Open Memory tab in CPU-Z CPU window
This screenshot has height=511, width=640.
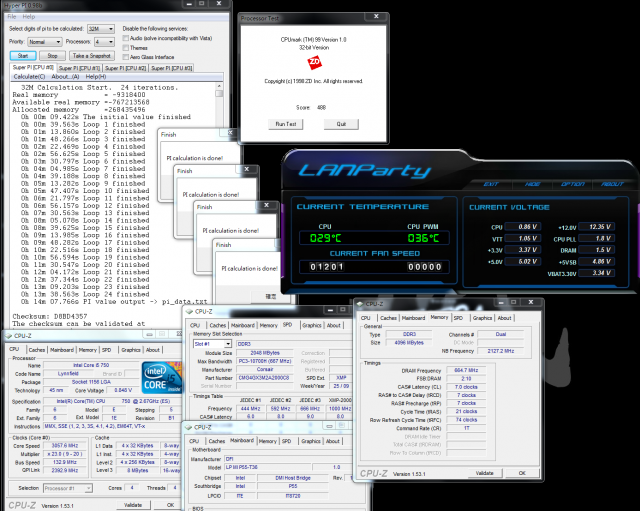tap(88, 350)
